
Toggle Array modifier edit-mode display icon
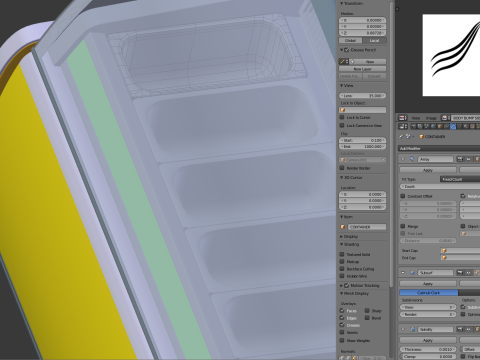pyautogui.click(x=477, y=159)
